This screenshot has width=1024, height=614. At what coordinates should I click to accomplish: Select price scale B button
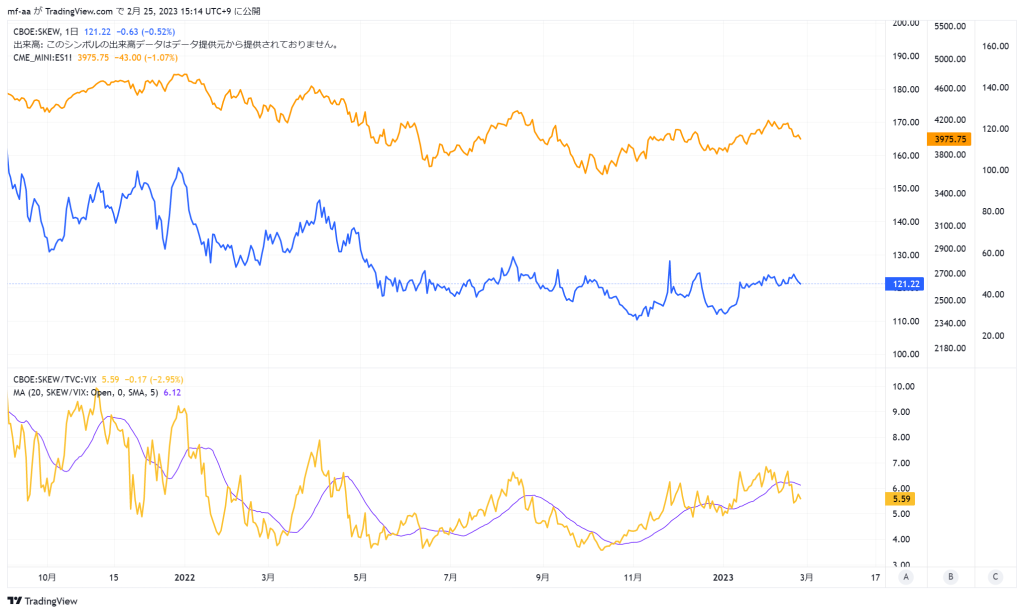click(950, 577)
